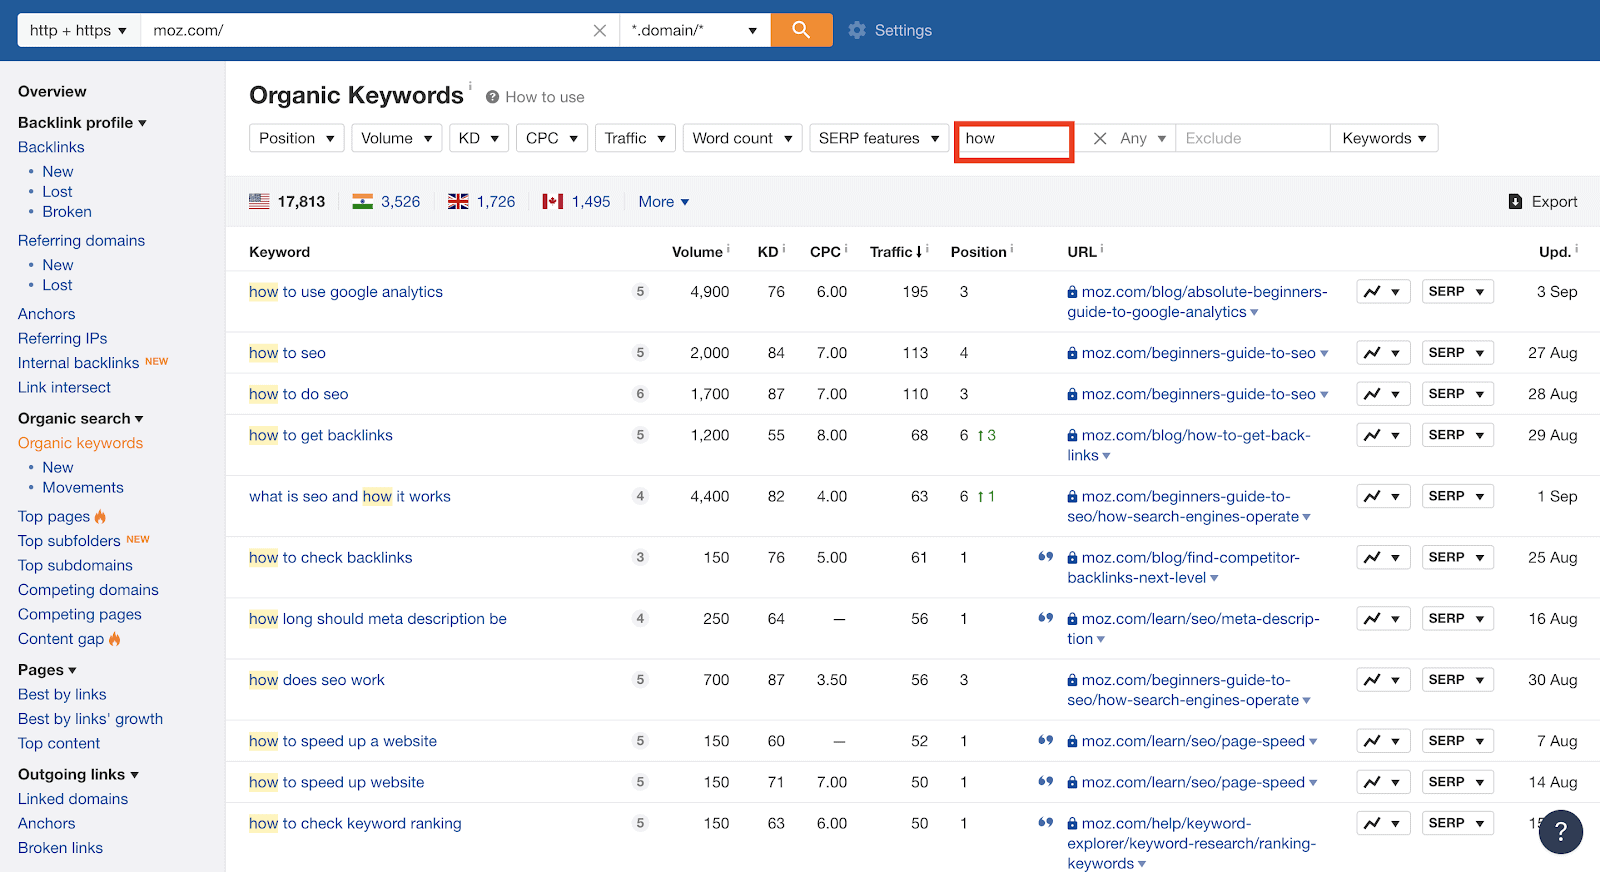This screenshot has width=1600, height=872.
Task: Open the Keywords scope dropdown
Action: click(x=1384, y=138)
